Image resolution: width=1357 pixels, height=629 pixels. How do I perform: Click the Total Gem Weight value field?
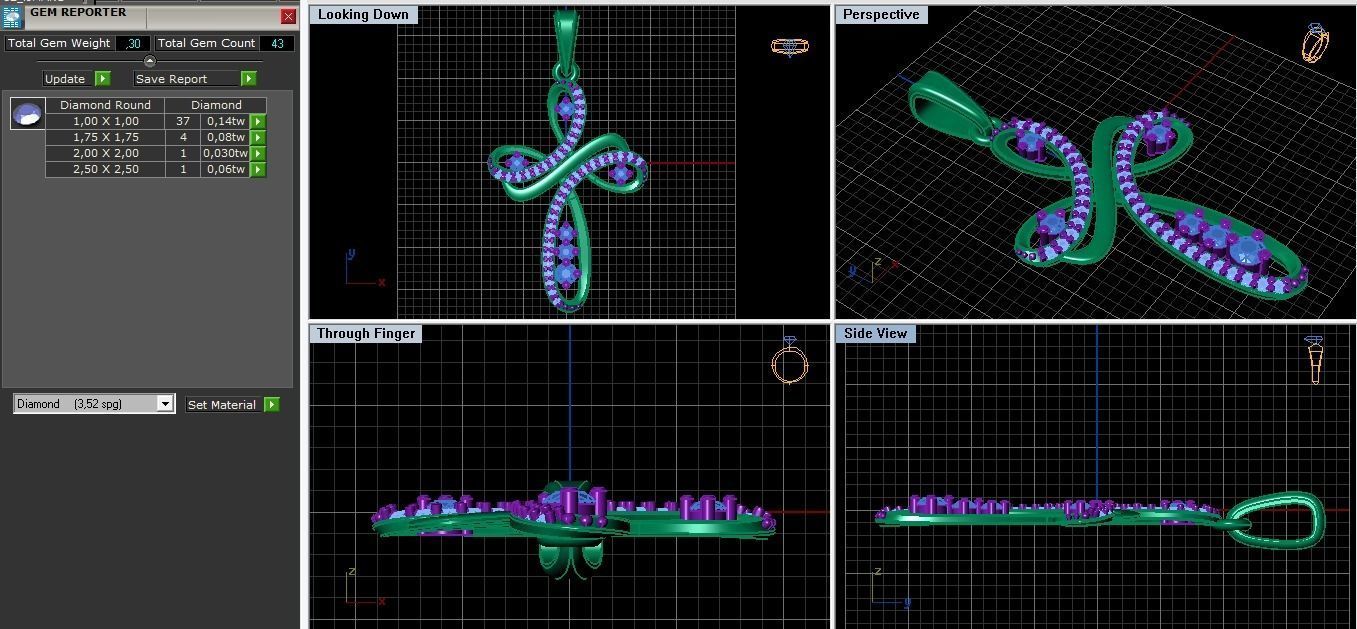pyautogui.click(x=133, y=43)
